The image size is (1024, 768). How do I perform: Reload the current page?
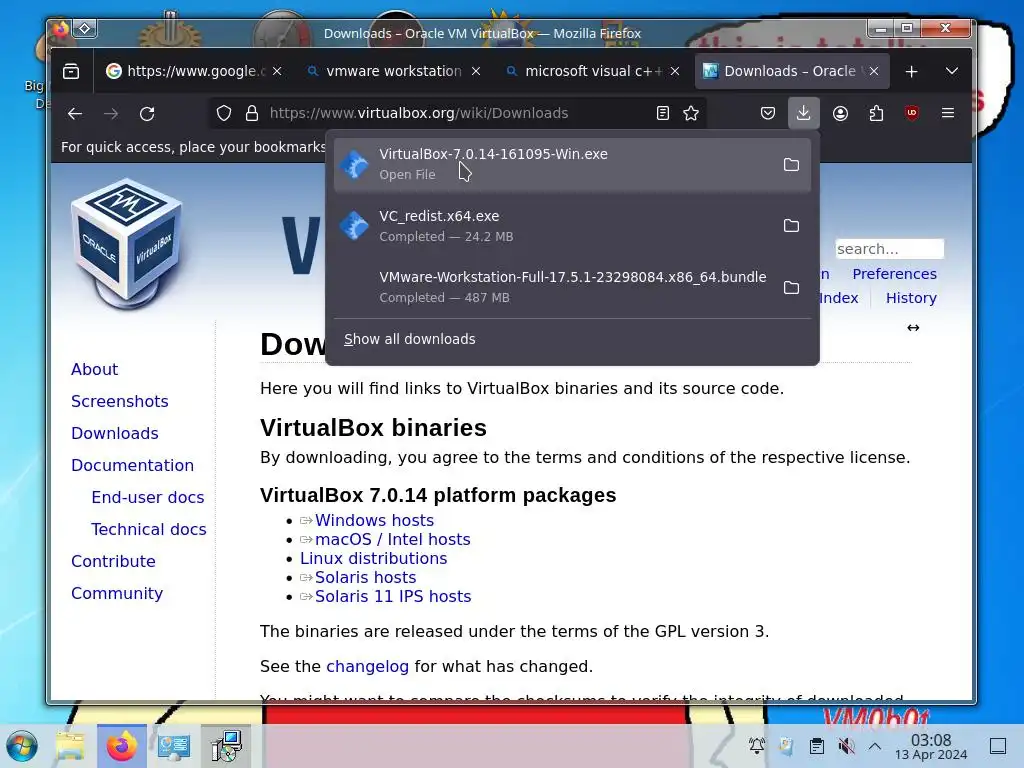pos(147,114)
